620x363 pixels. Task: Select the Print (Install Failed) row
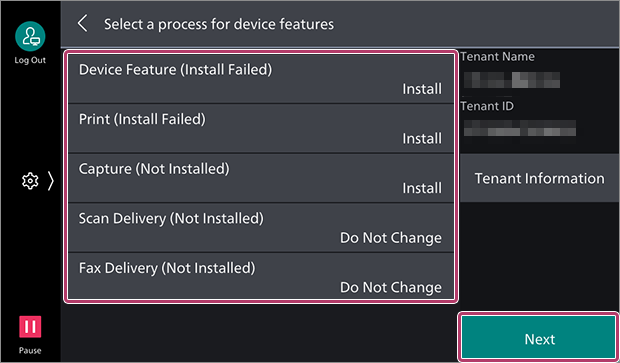pyautogui.click(x=261, y=129)
